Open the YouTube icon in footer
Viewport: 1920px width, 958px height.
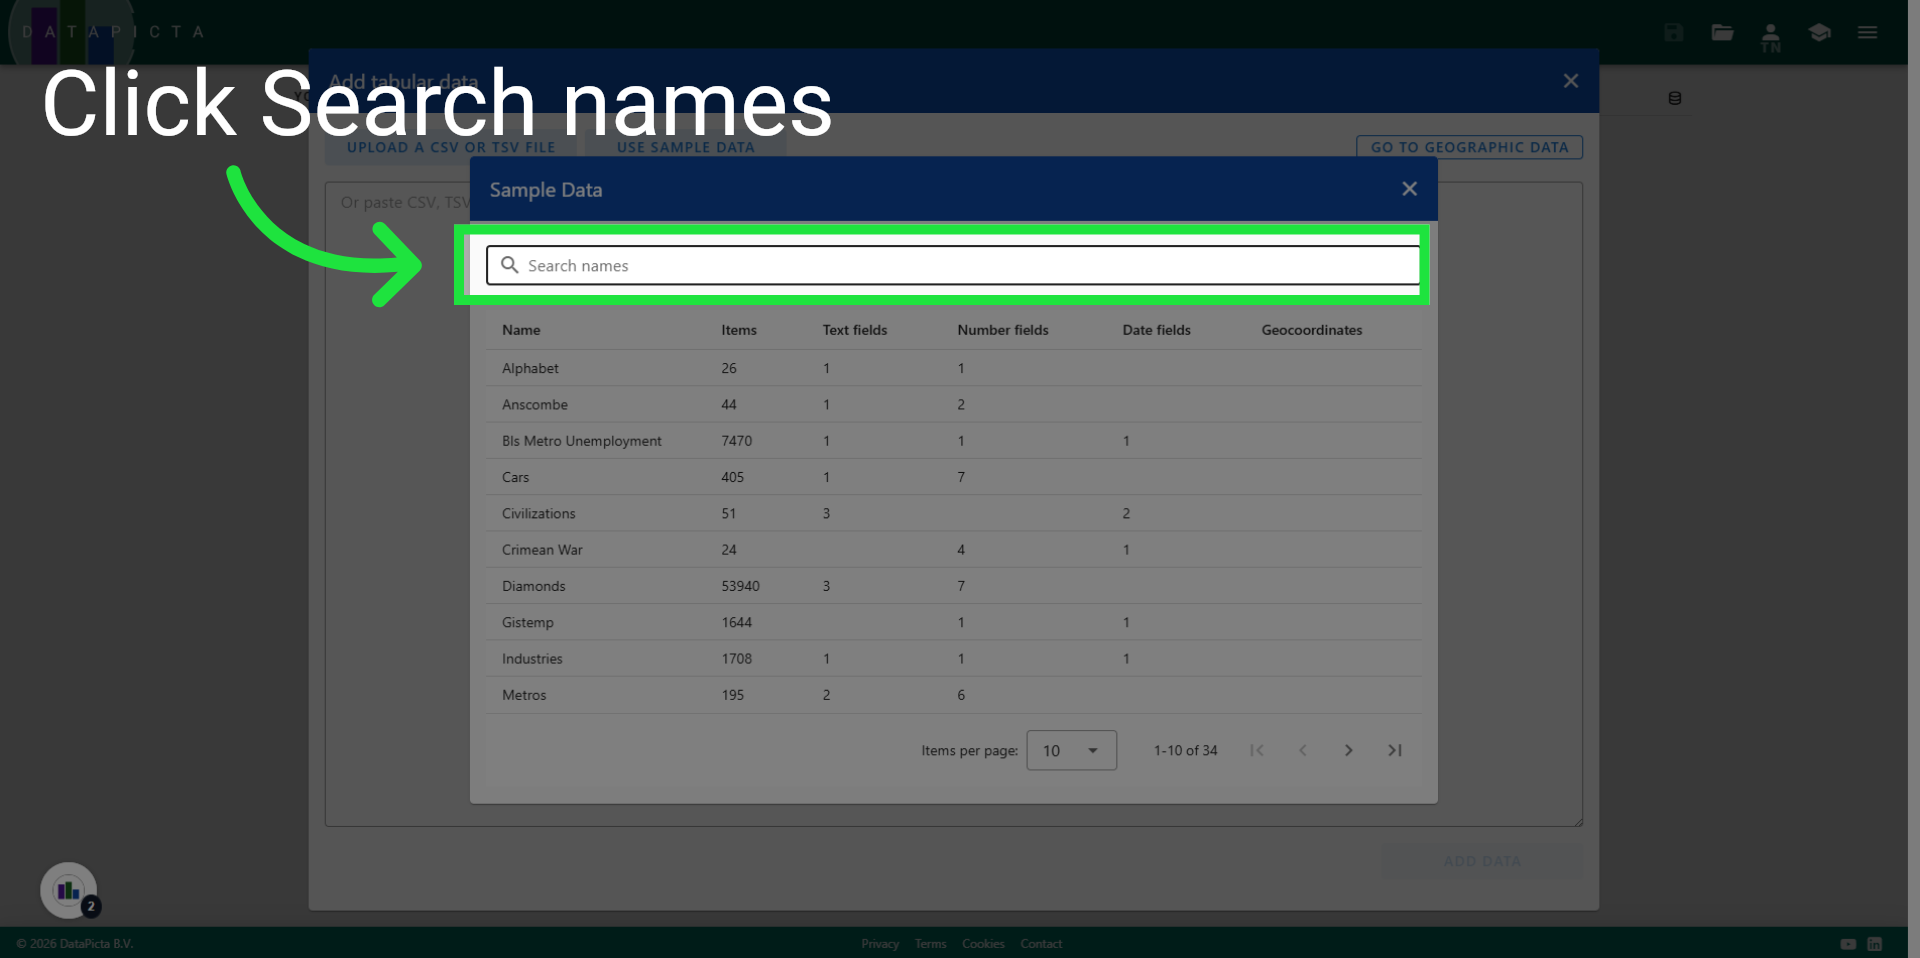[x=1848, y=943]
